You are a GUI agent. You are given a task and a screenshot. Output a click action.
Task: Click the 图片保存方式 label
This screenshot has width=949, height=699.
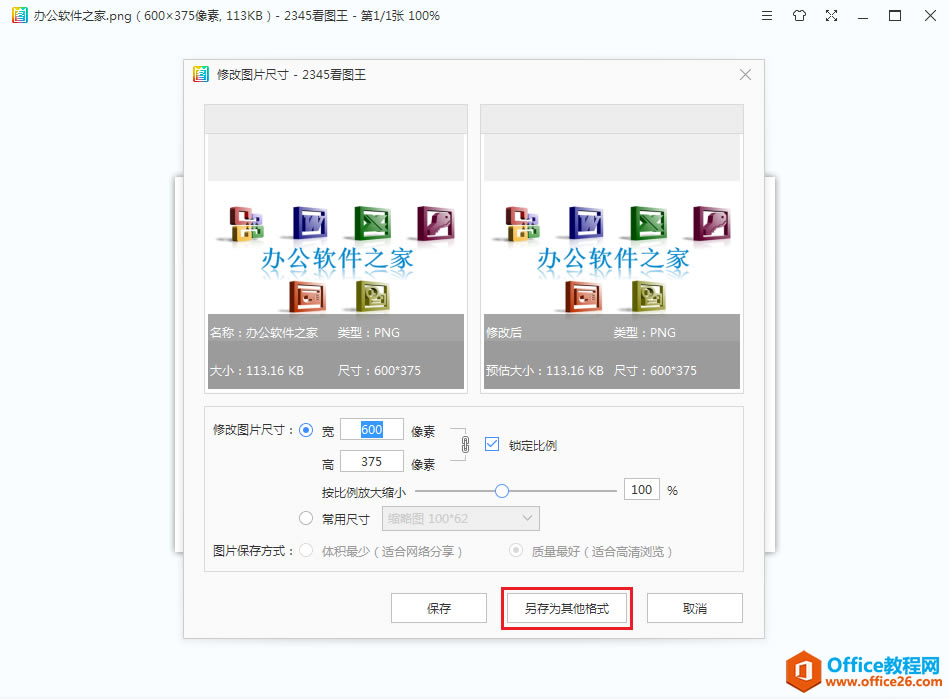[x=253, y=551]
